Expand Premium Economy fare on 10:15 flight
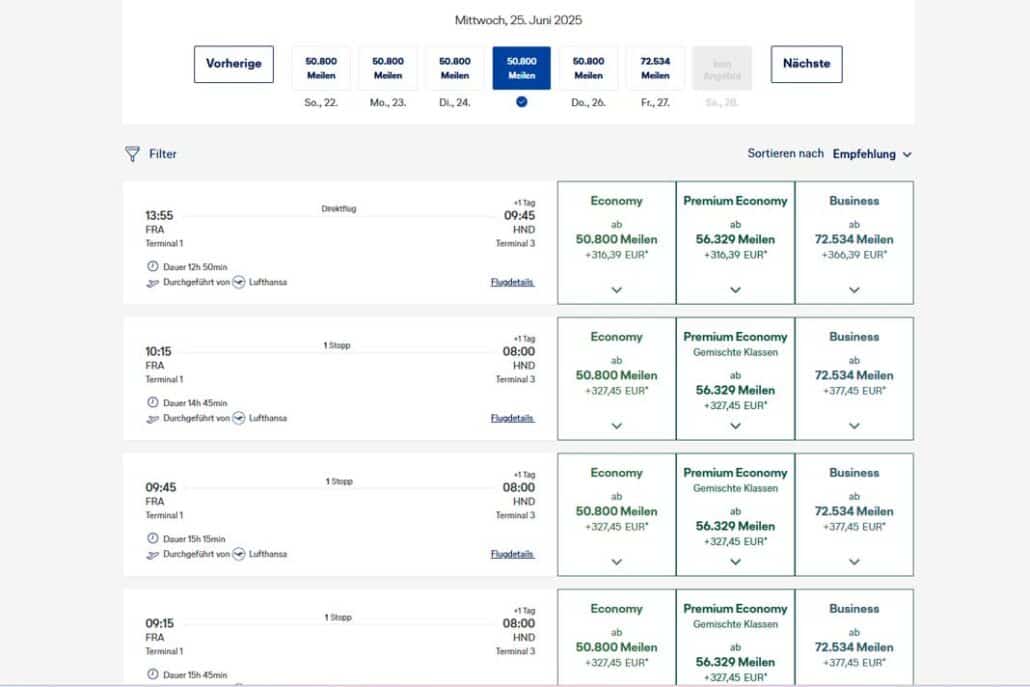 (735, 426)
